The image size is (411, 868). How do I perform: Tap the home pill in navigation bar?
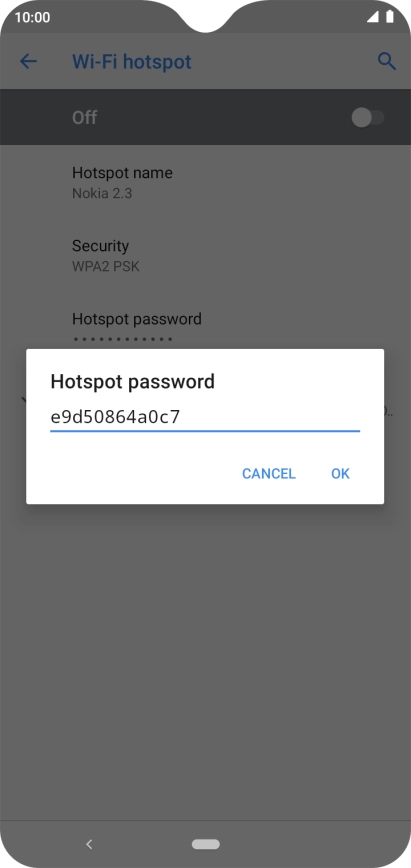pyautogui.click(x=206, y=844)
